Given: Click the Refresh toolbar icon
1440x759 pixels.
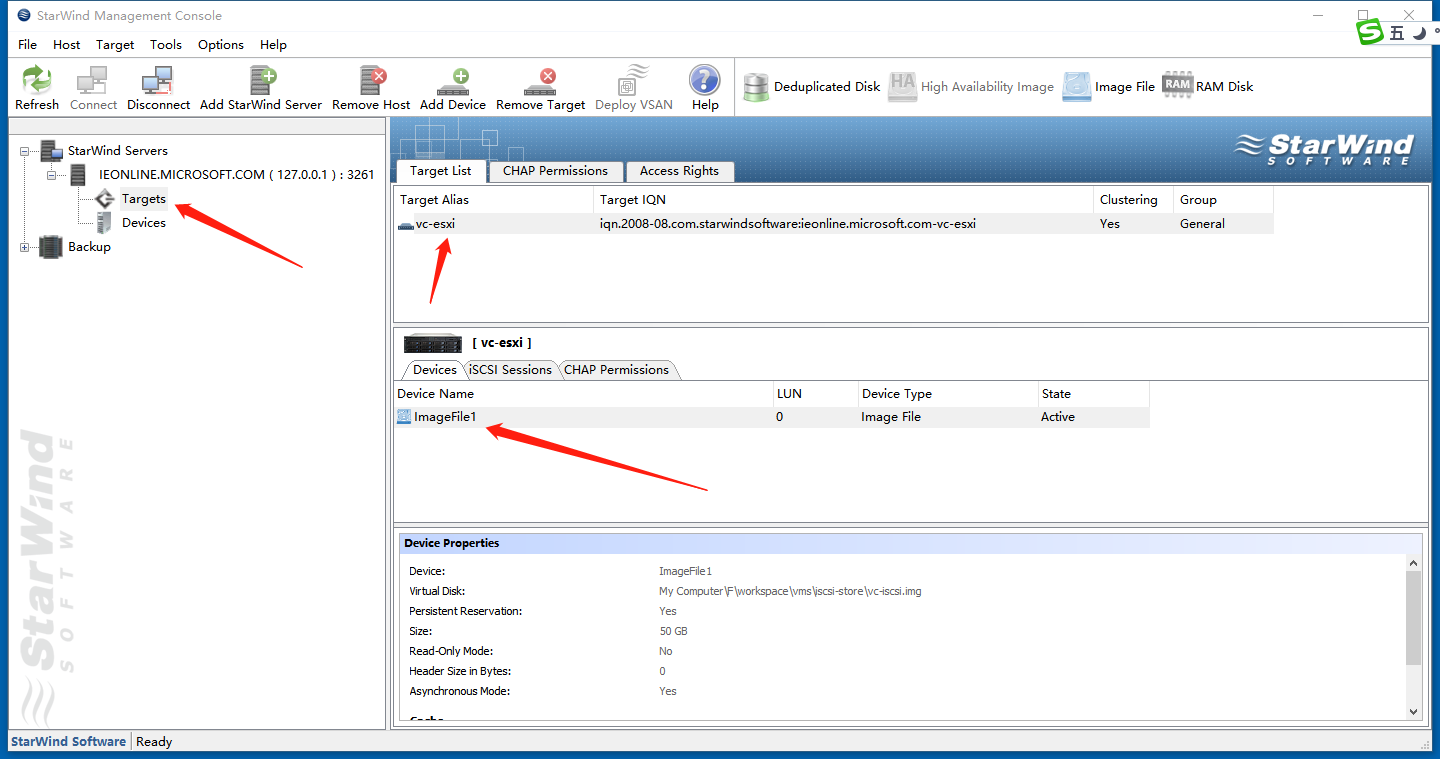Looking at the screenshot, I should pos(37,81).
